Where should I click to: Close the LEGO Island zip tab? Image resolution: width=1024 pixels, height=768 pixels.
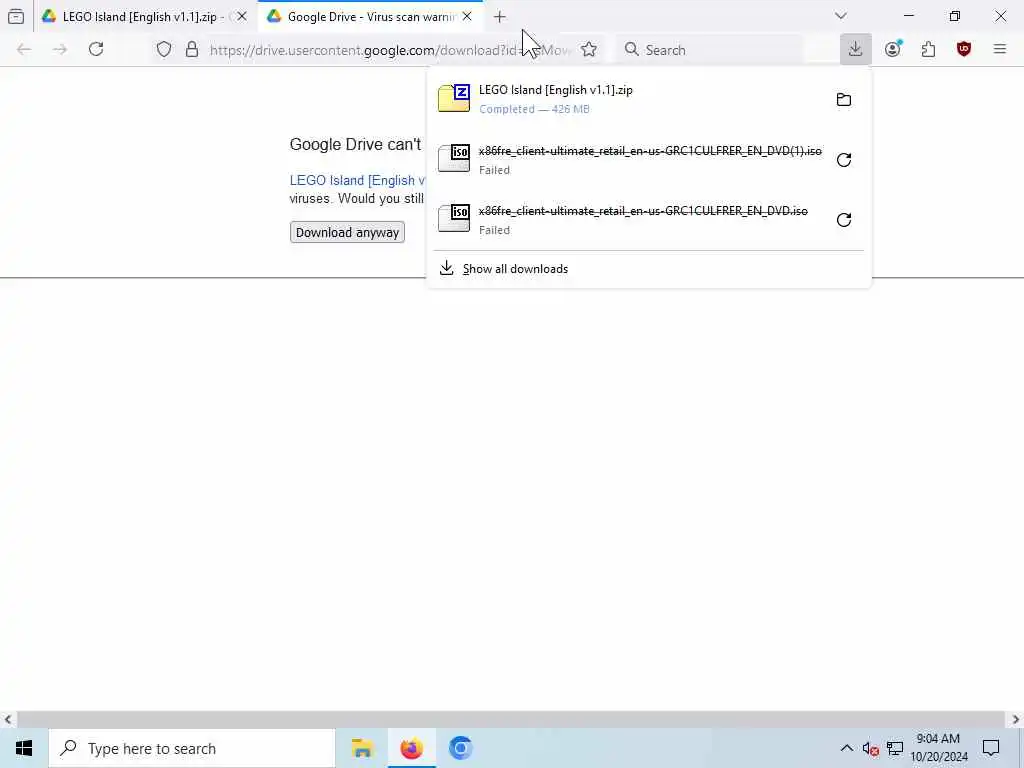pos(242,16)
